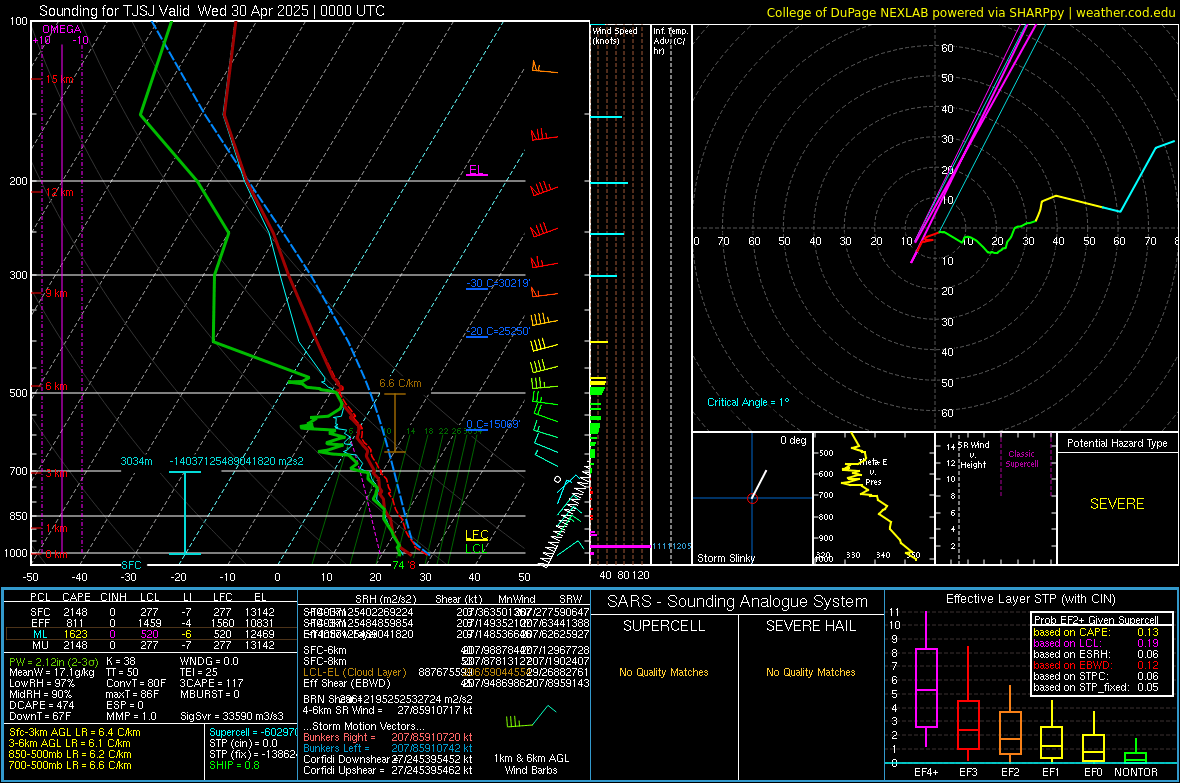Screen dimensions: 1180x783
Task: Click the College of DuPage NEXLAB credit text
Action: click(x=971, y=12)
